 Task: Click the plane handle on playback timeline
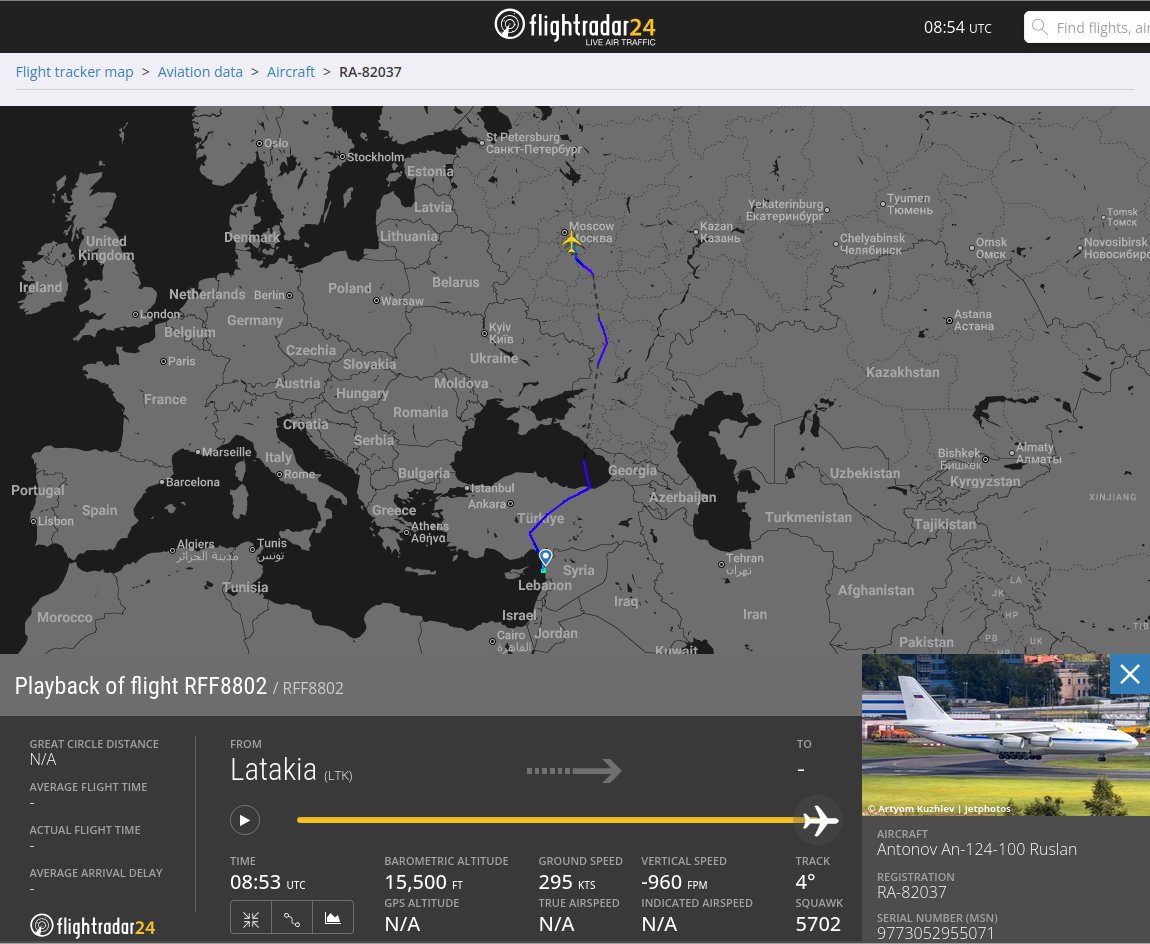point(819,820)
